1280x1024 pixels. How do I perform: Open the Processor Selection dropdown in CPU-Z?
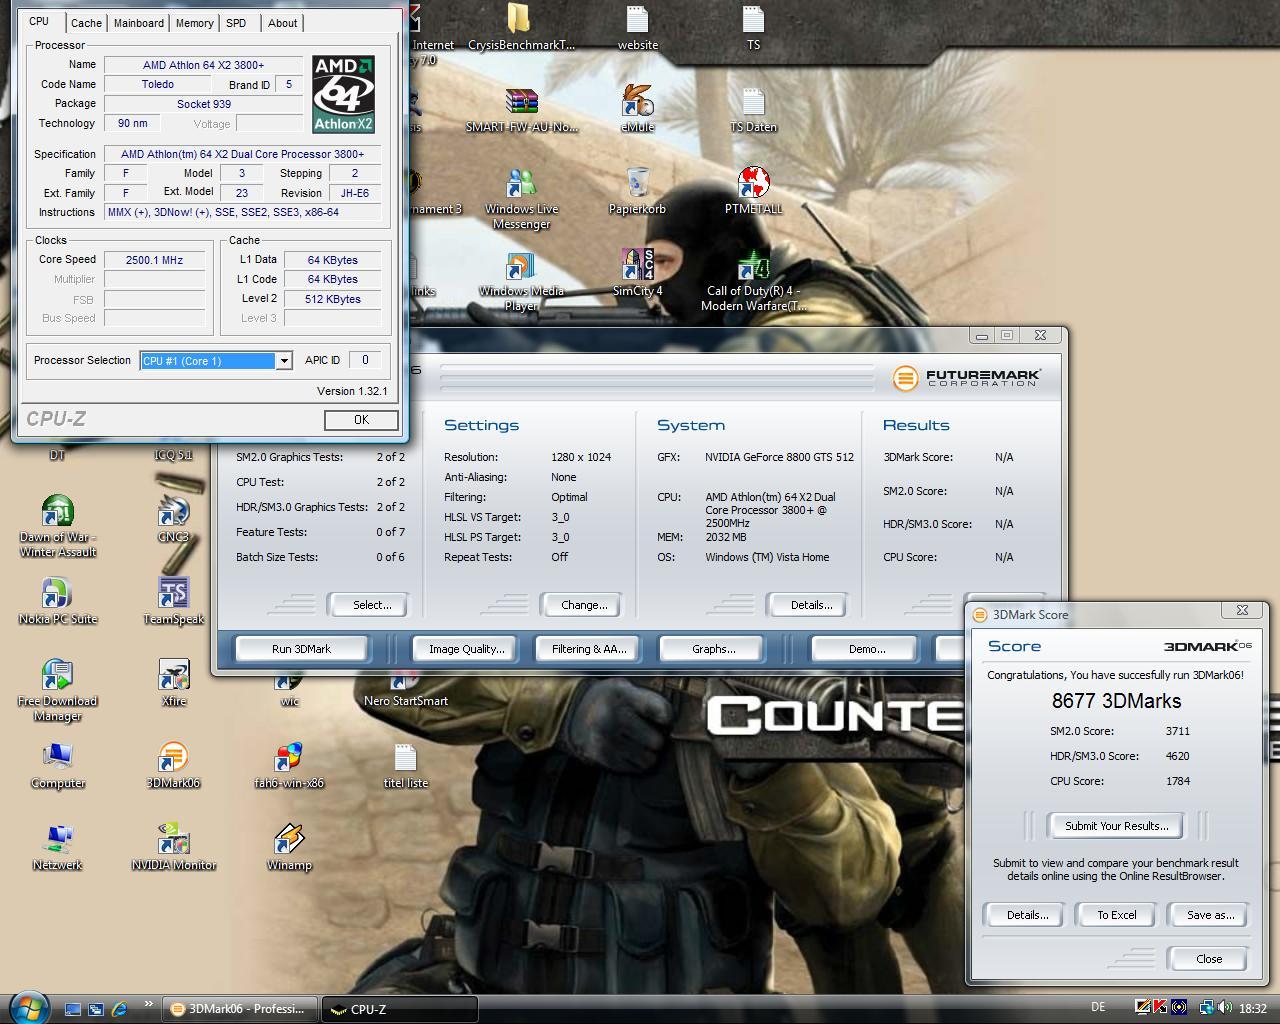(x=284, y=361)
